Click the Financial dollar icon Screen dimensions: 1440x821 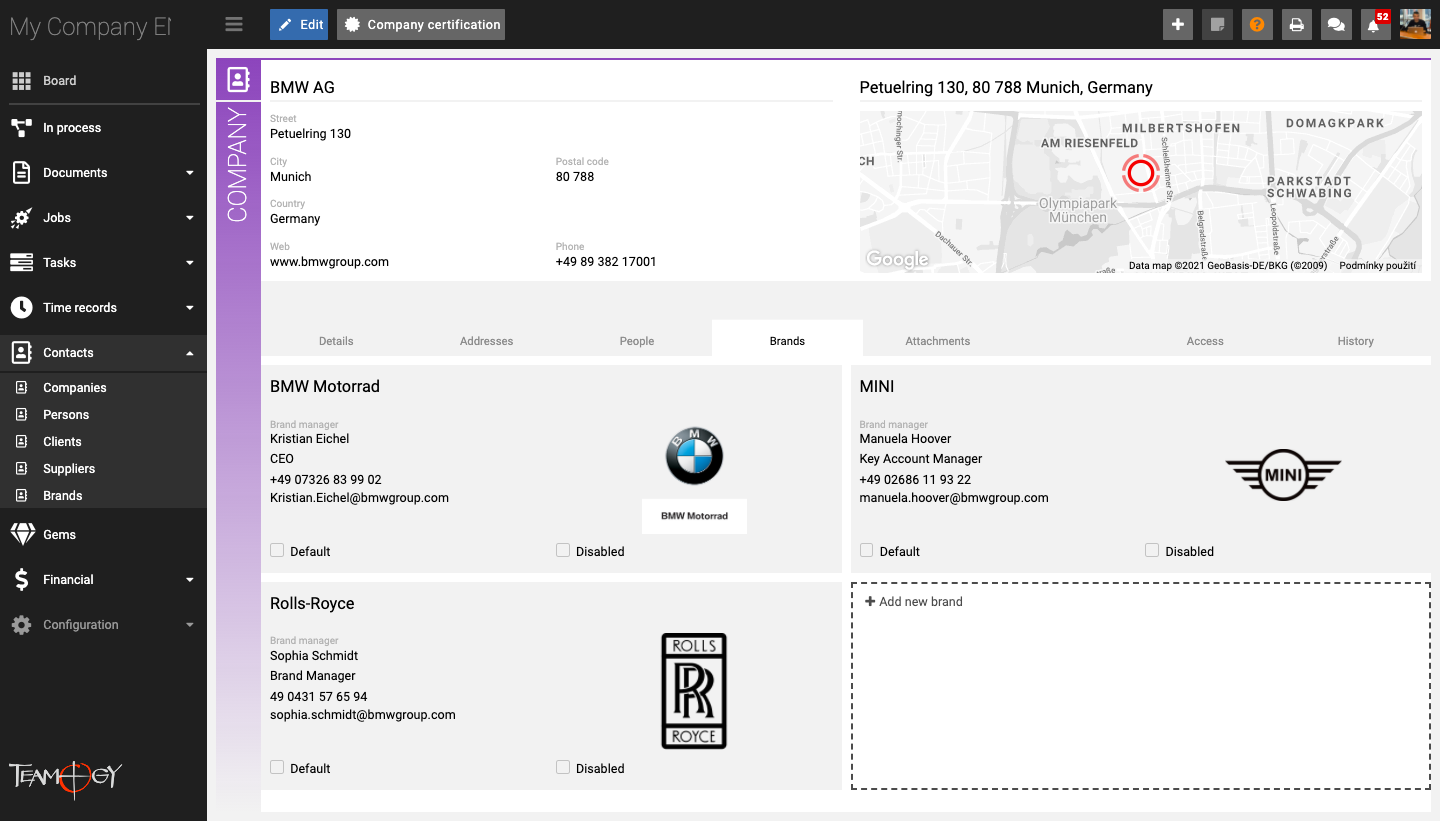click(21, 580)
